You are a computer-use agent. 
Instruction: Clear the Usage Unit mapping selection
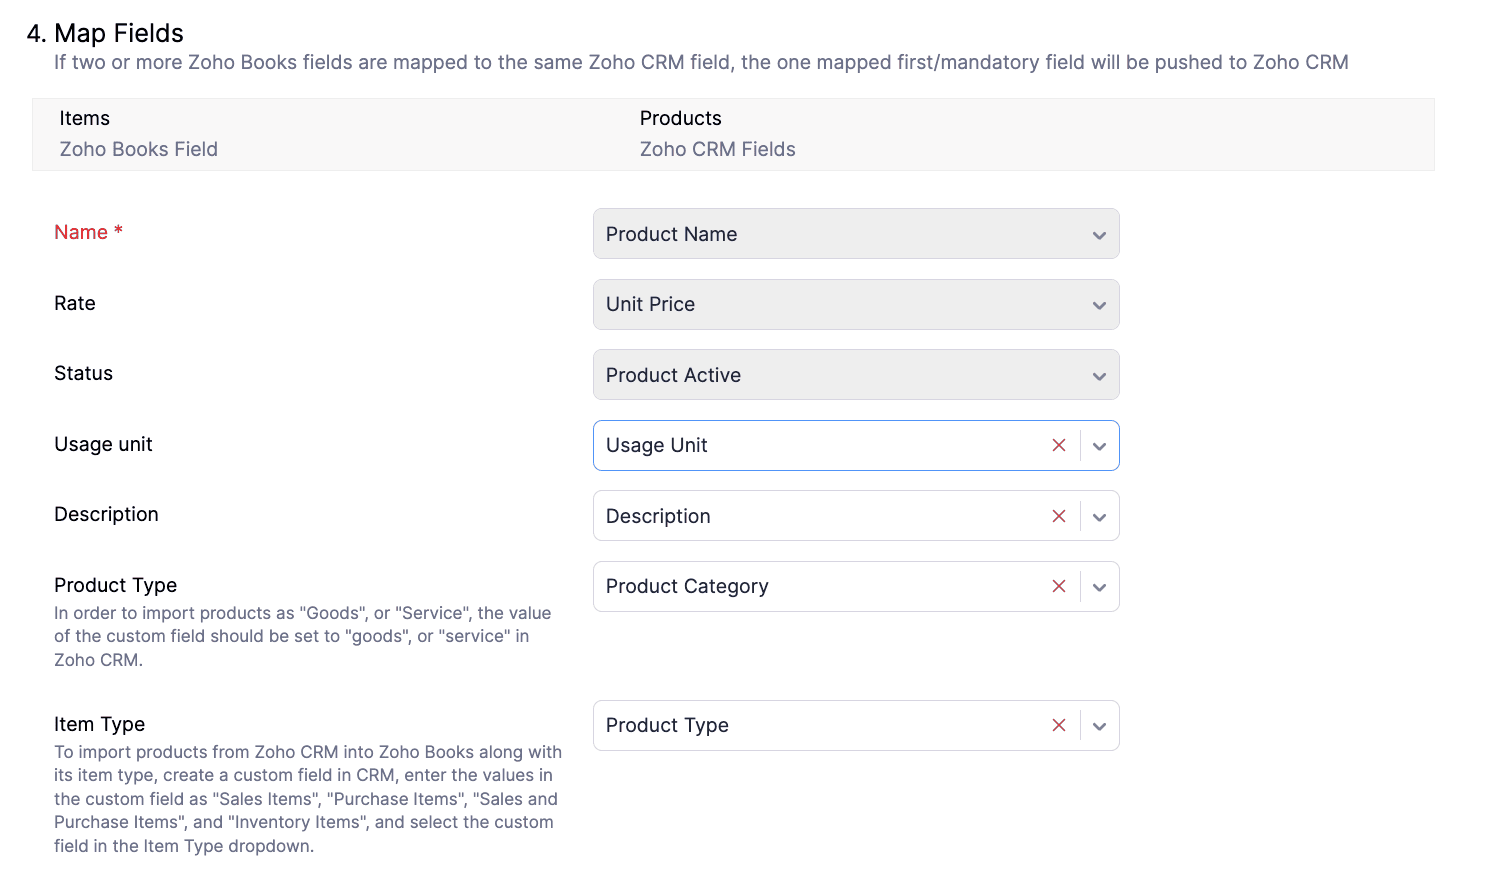1059,446
